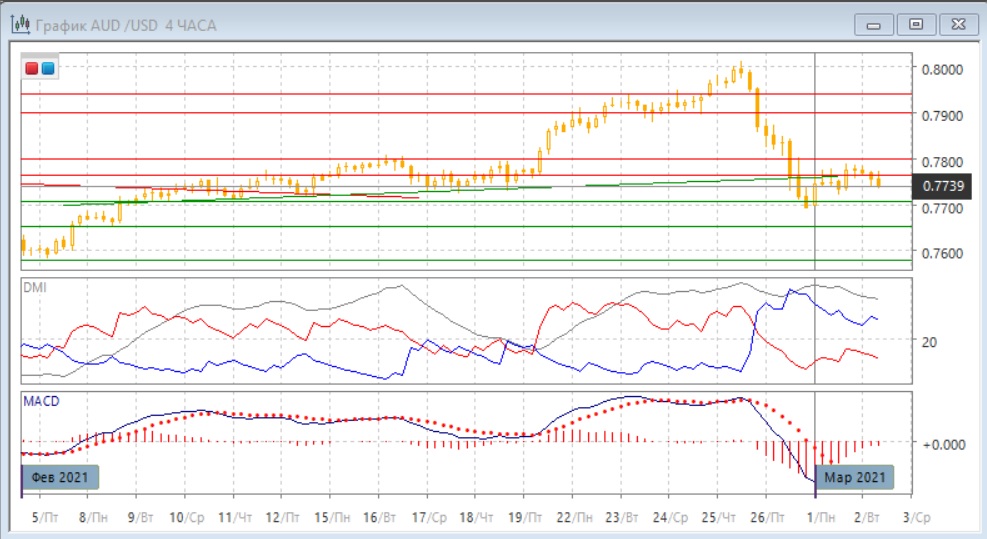Click the Мар 2021 month marker
This screenshot has width=987, height=539.
tap(854, 477)
